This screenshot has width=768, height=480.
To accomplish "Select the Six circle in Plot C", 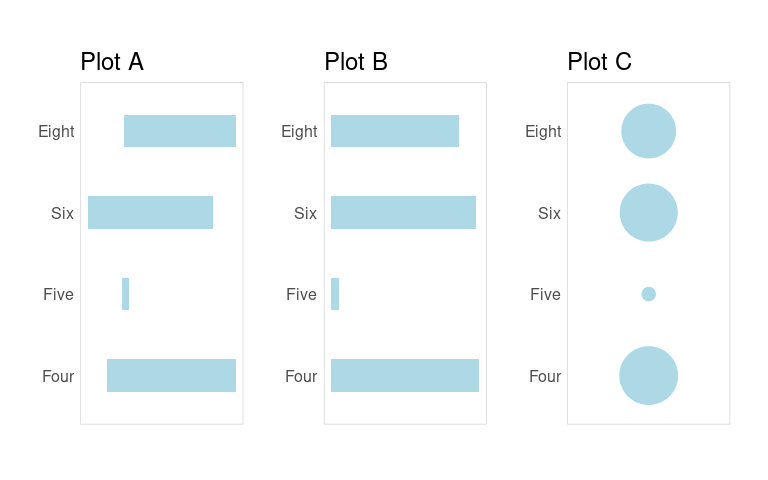I will 648,213.
